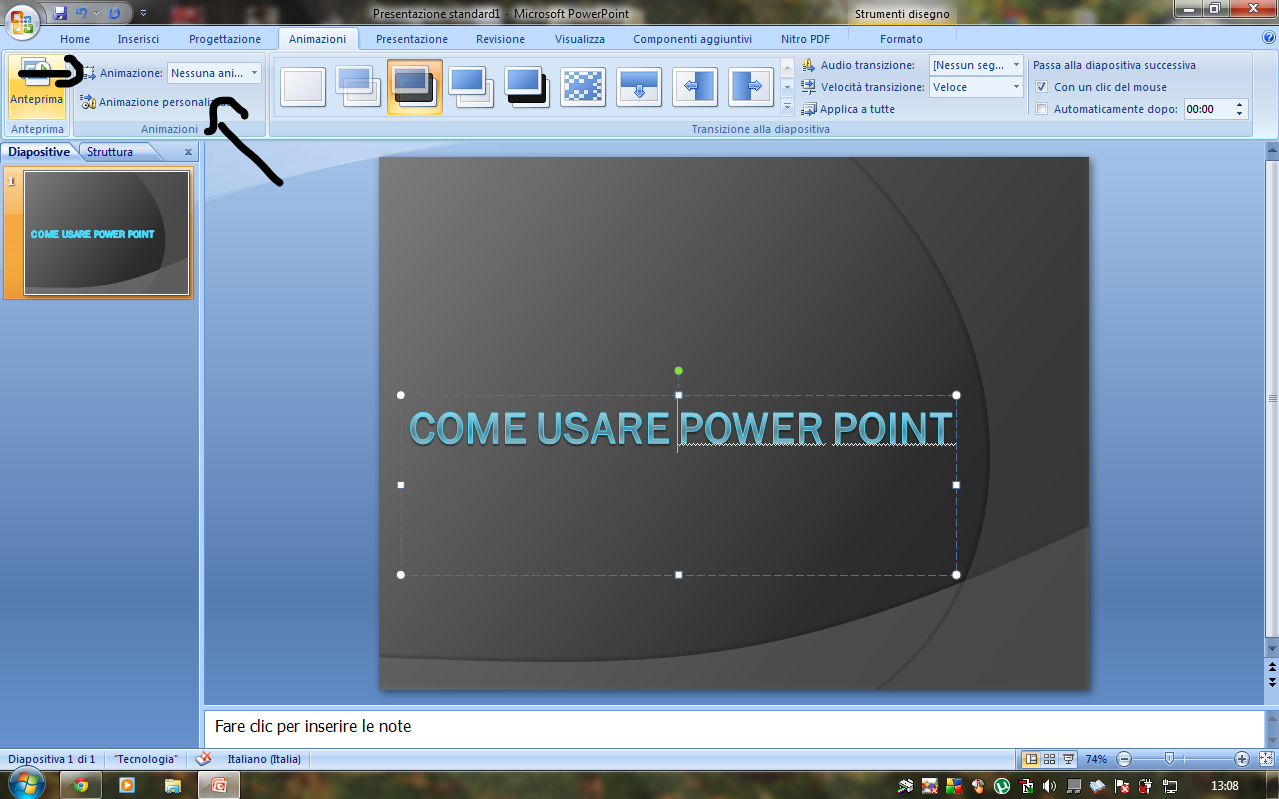The image size is (1279, 799).
Task: Switch to Normal view icon
Action: pyautogui.click(x=1032, y=759)
